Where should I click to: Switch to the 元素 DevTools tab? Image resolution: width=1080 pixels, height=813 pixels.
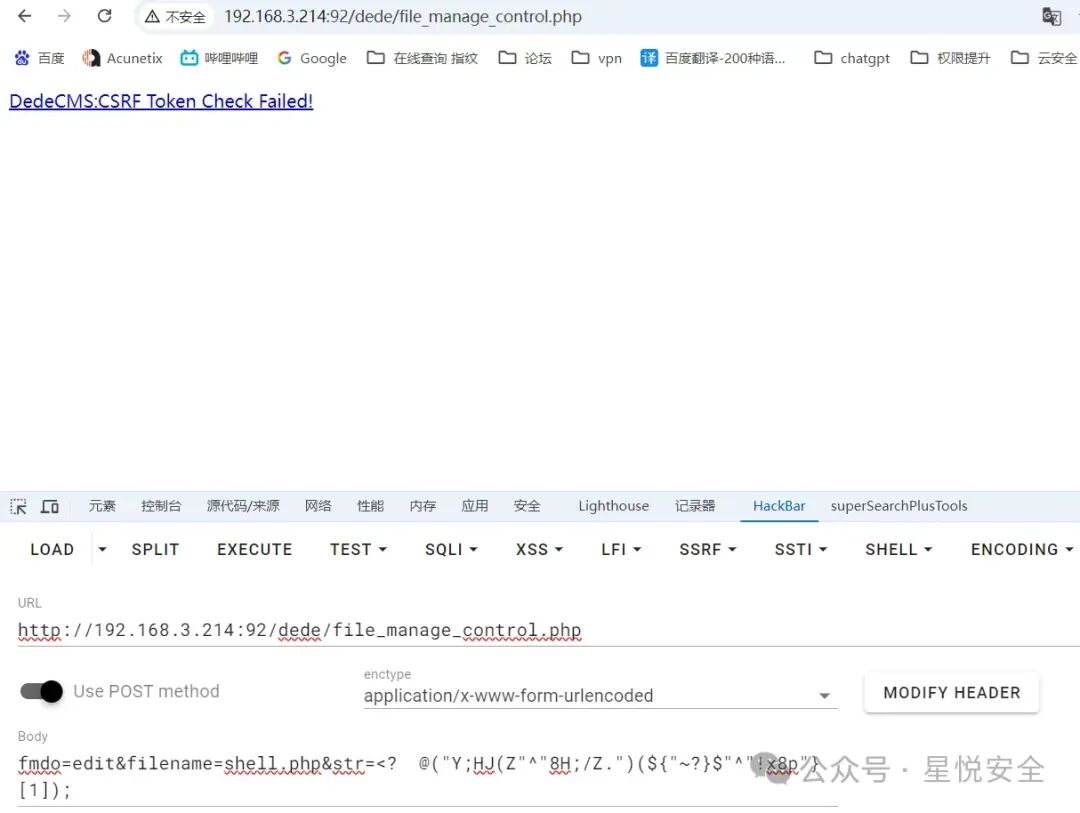(x=102, y=506)
